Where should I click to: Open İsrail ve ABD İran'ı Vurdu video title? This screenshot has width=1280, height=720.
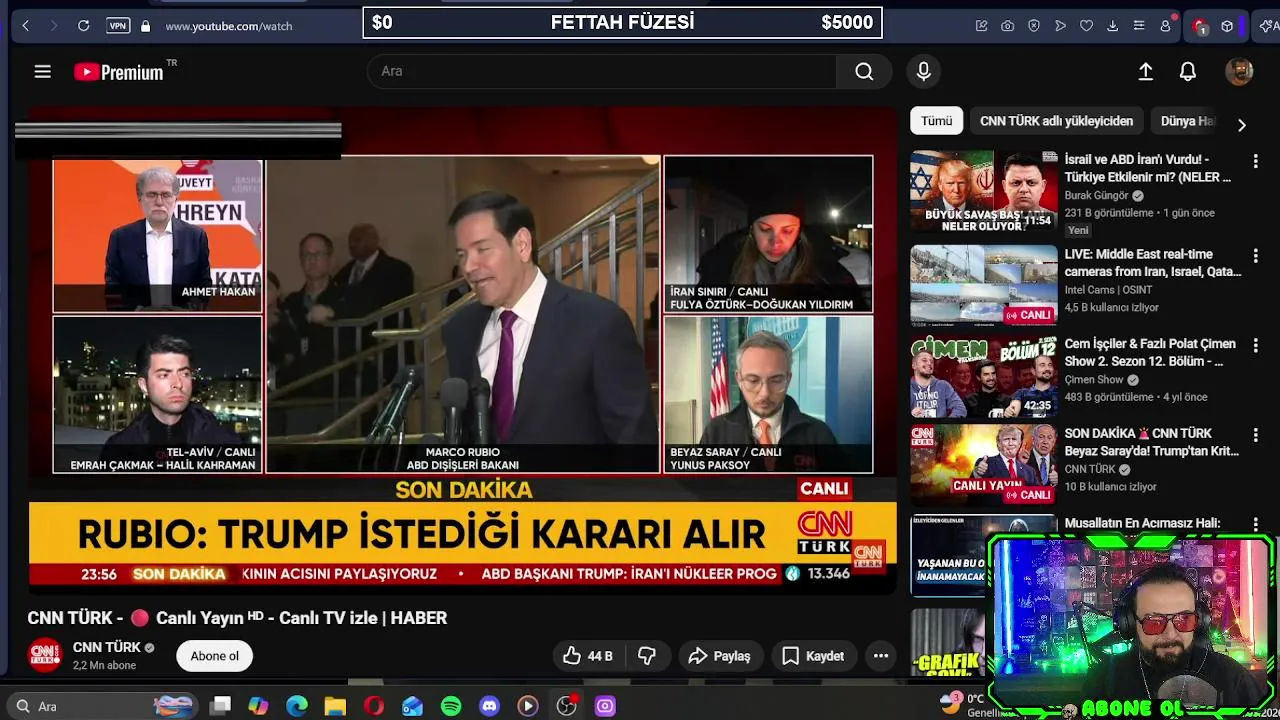(1148, 168)
